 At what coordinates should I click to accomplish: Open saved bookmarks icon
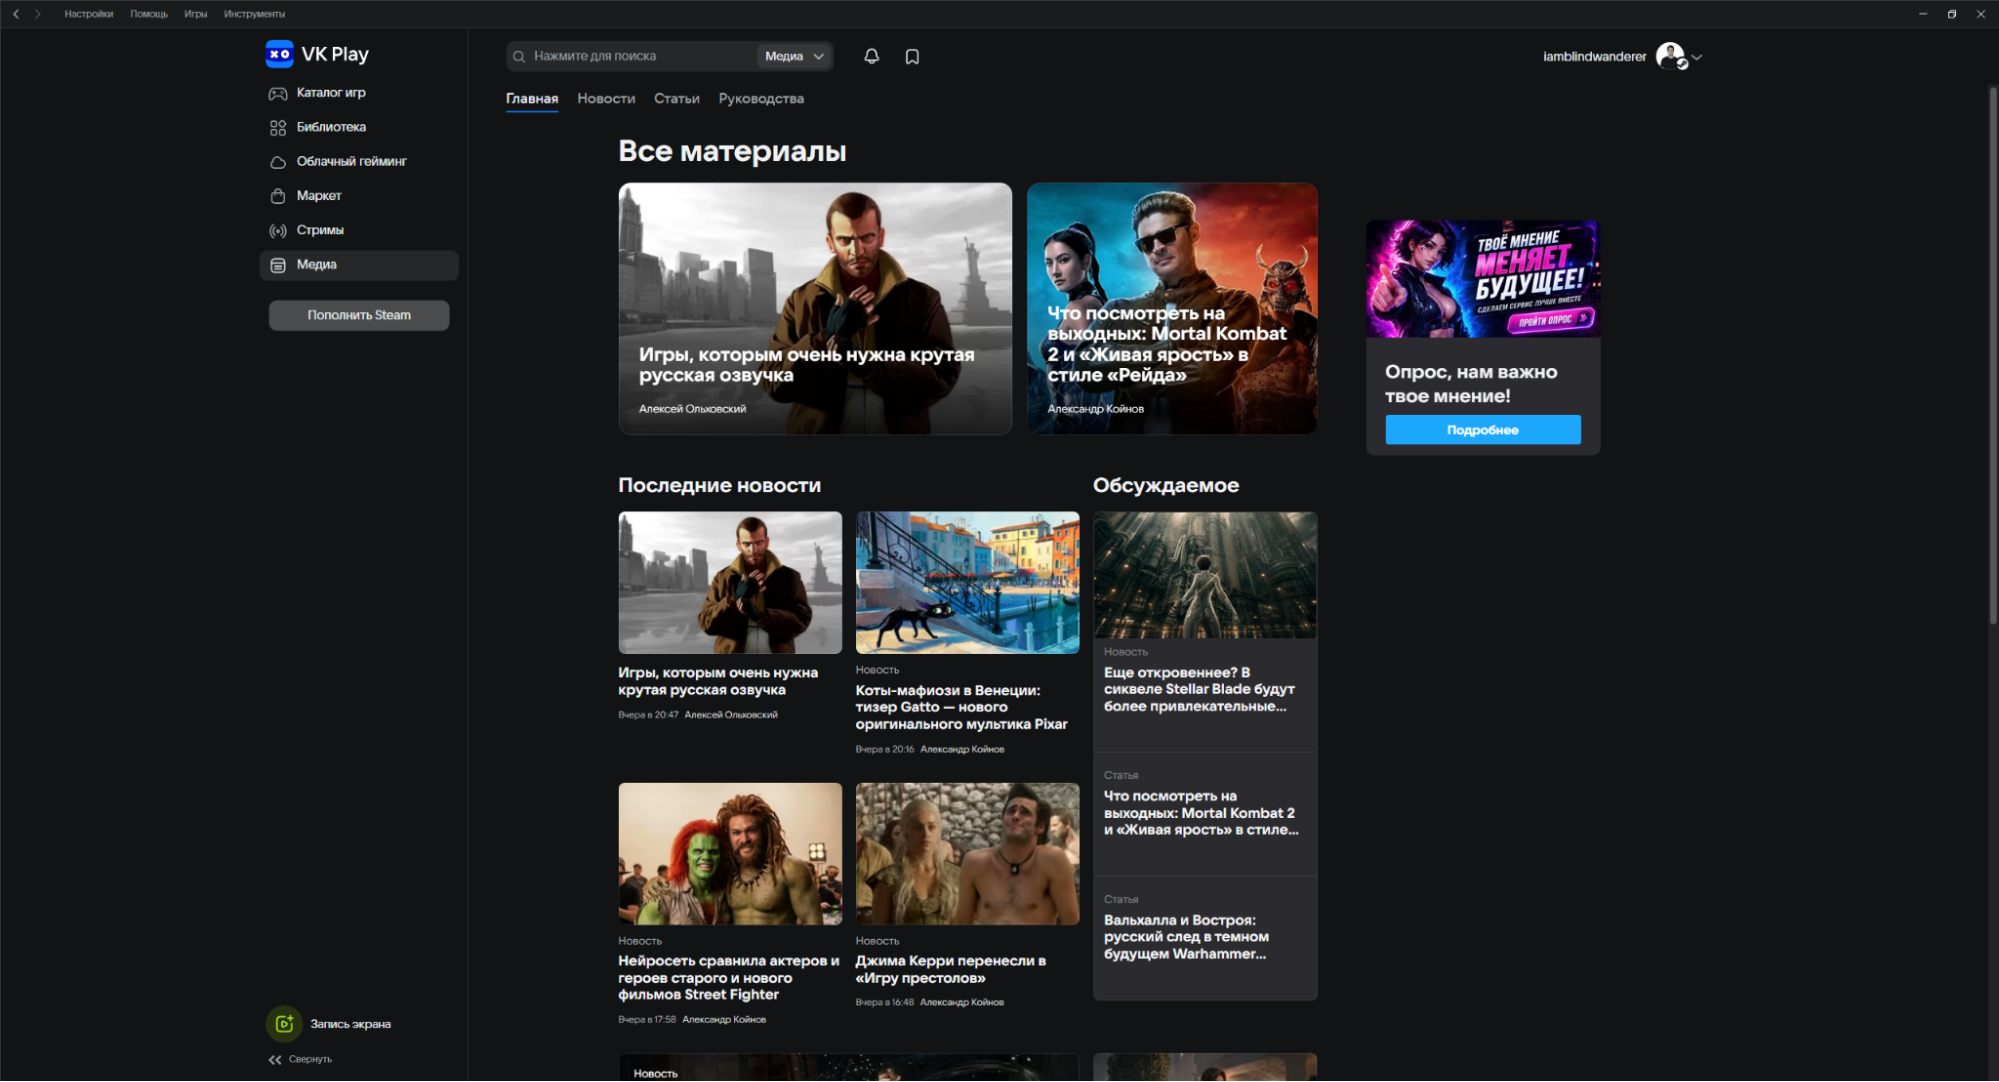(912, 57)
